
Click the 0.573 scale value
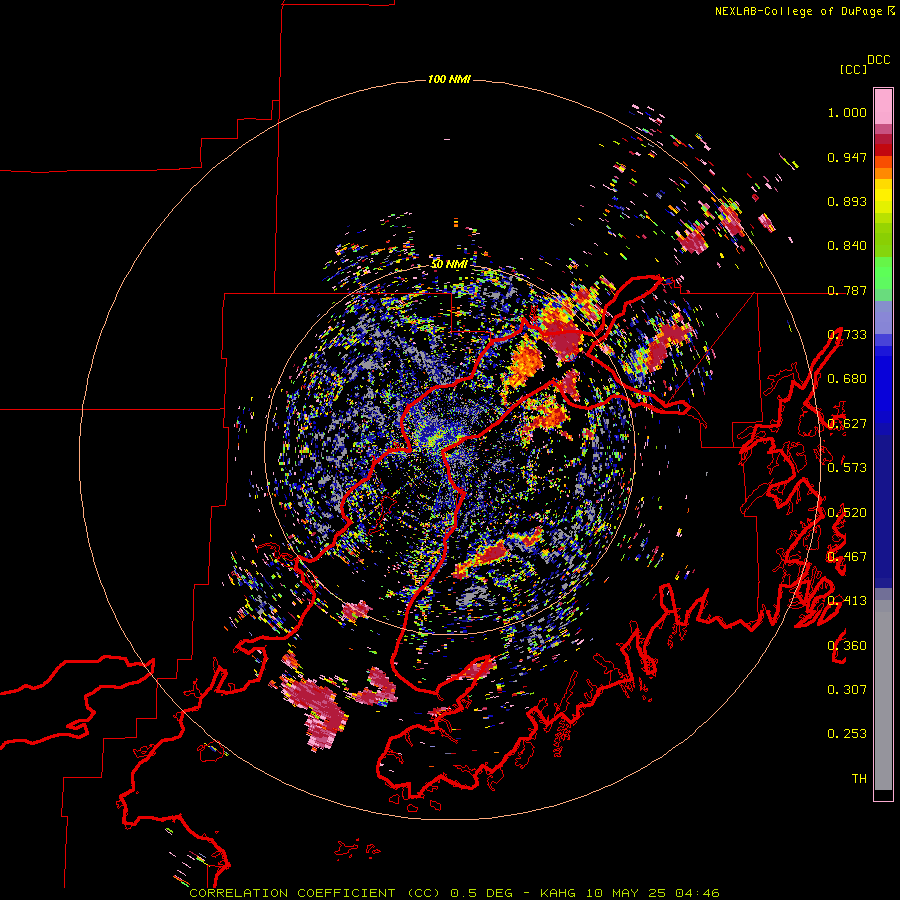847,467
